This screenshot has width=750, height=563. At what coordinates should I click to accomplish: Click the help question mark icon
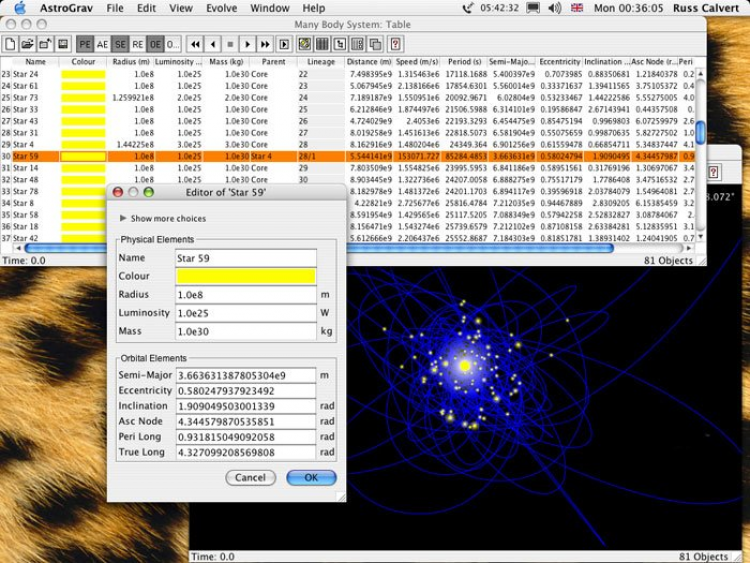click(396, 44)
